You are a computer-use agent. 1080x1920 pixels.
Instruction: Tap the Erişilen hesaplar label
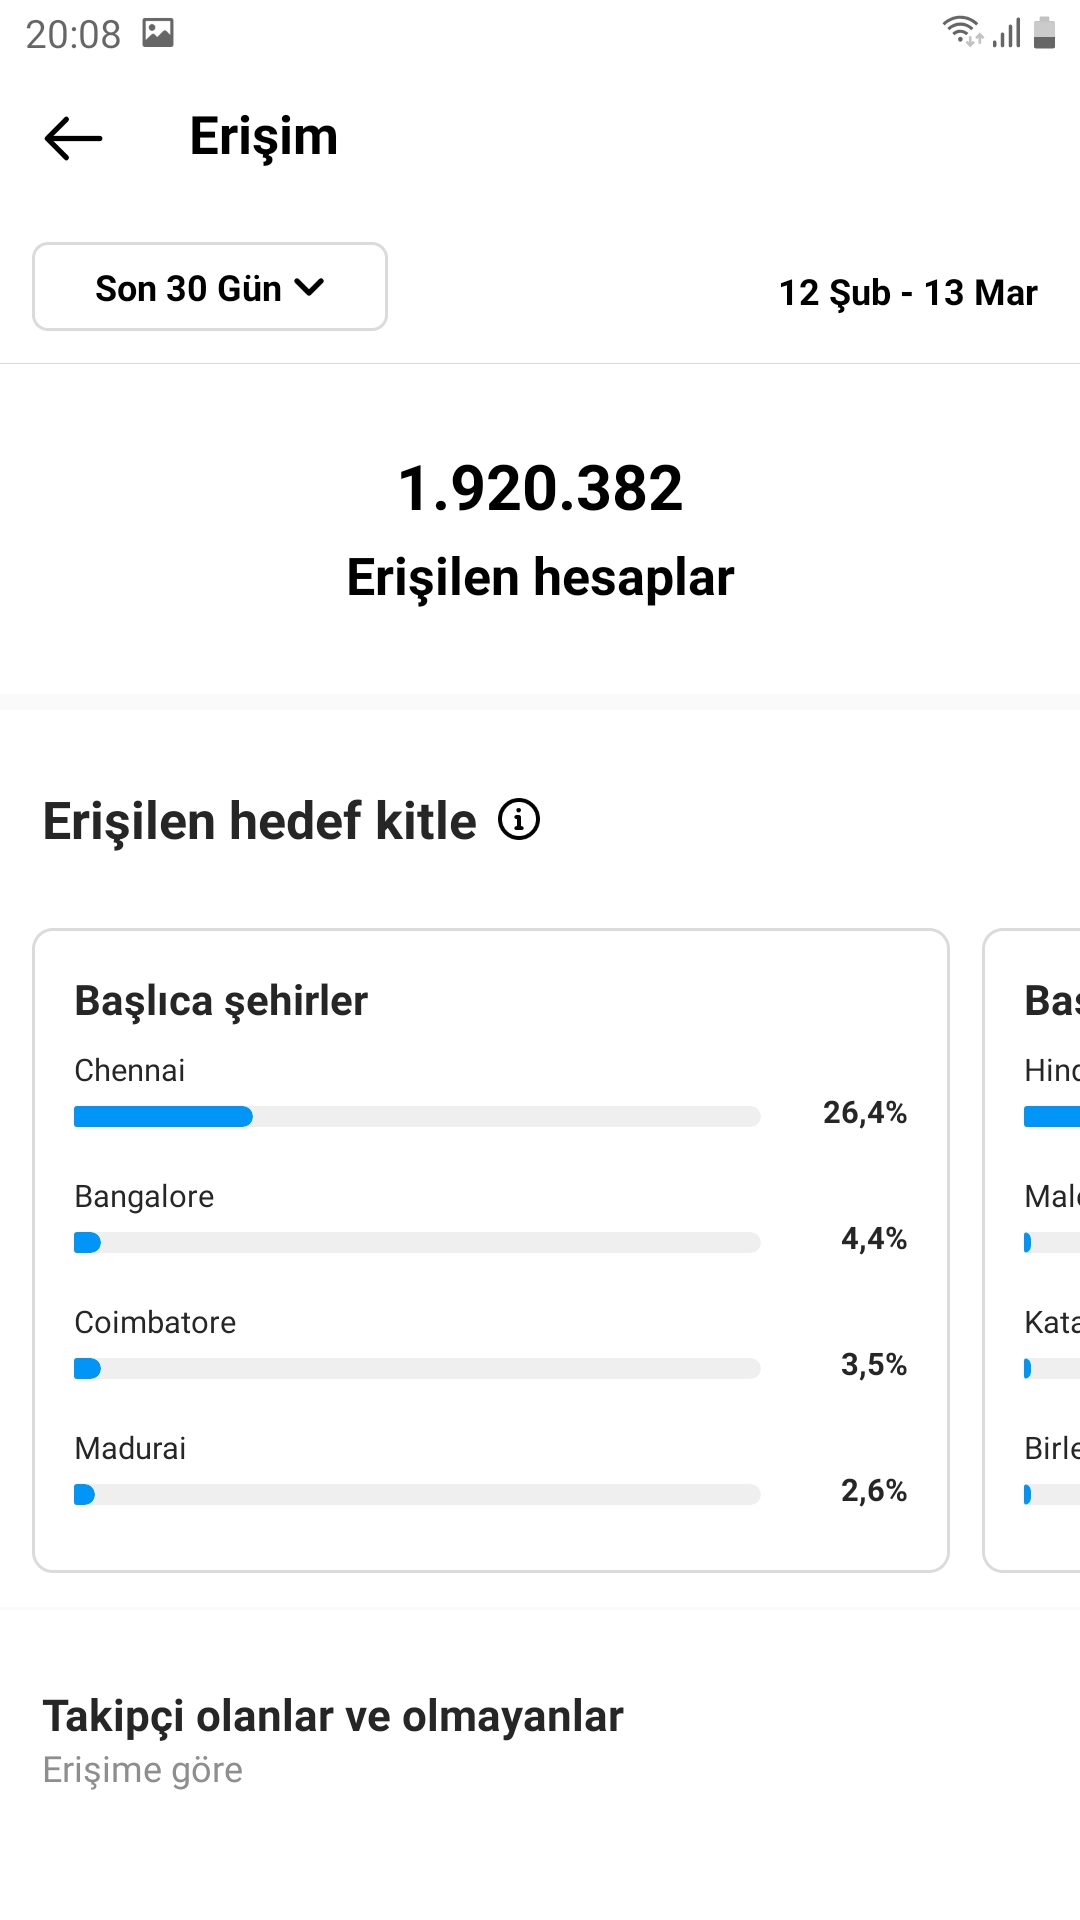(540, 578)
